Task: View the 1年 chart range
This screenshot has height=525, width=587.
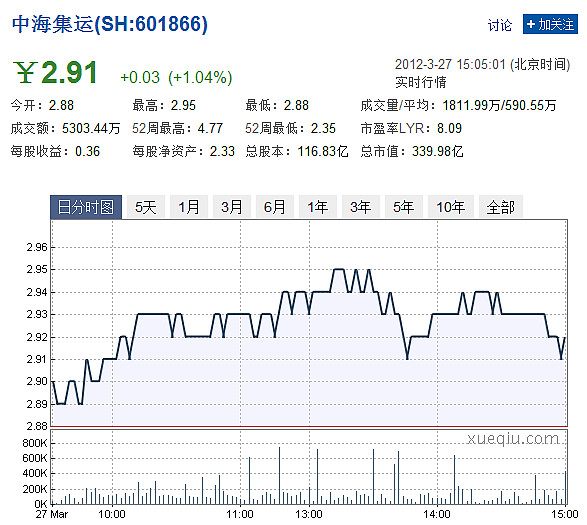Action: (x=318, y=207)
